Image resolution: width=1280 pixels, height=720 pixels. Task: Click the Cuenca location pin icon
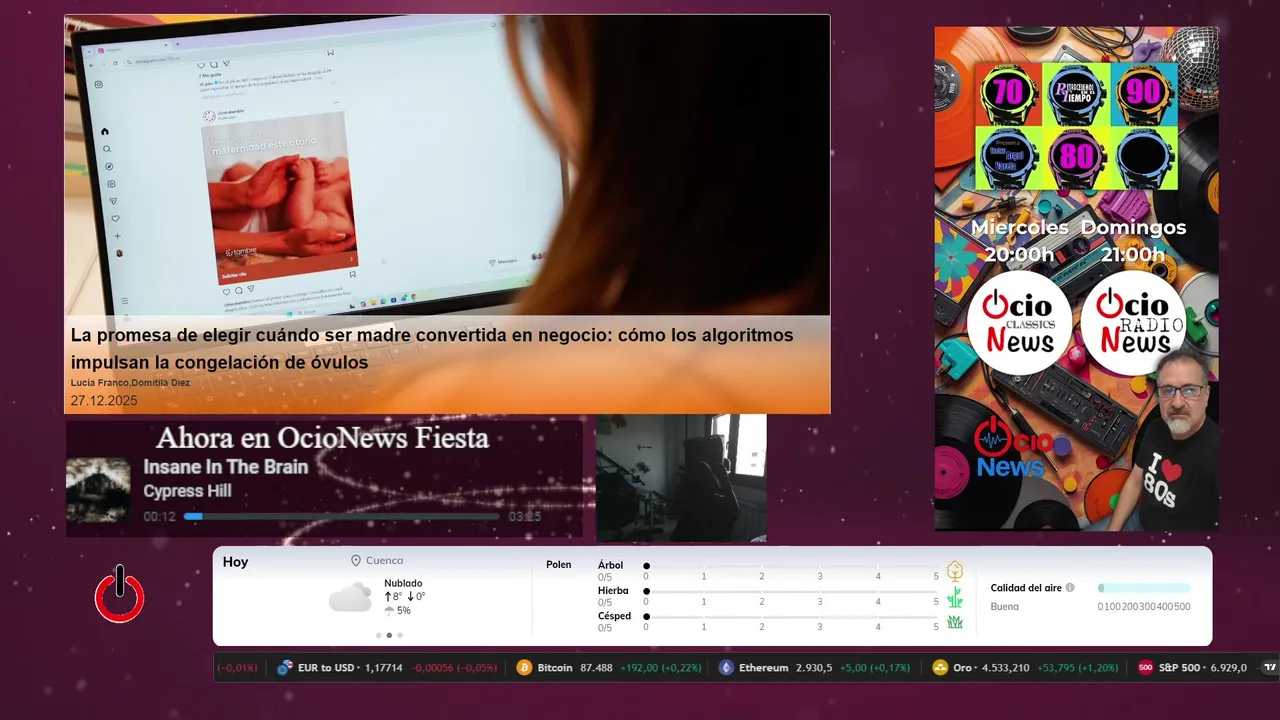coord(355,561)
